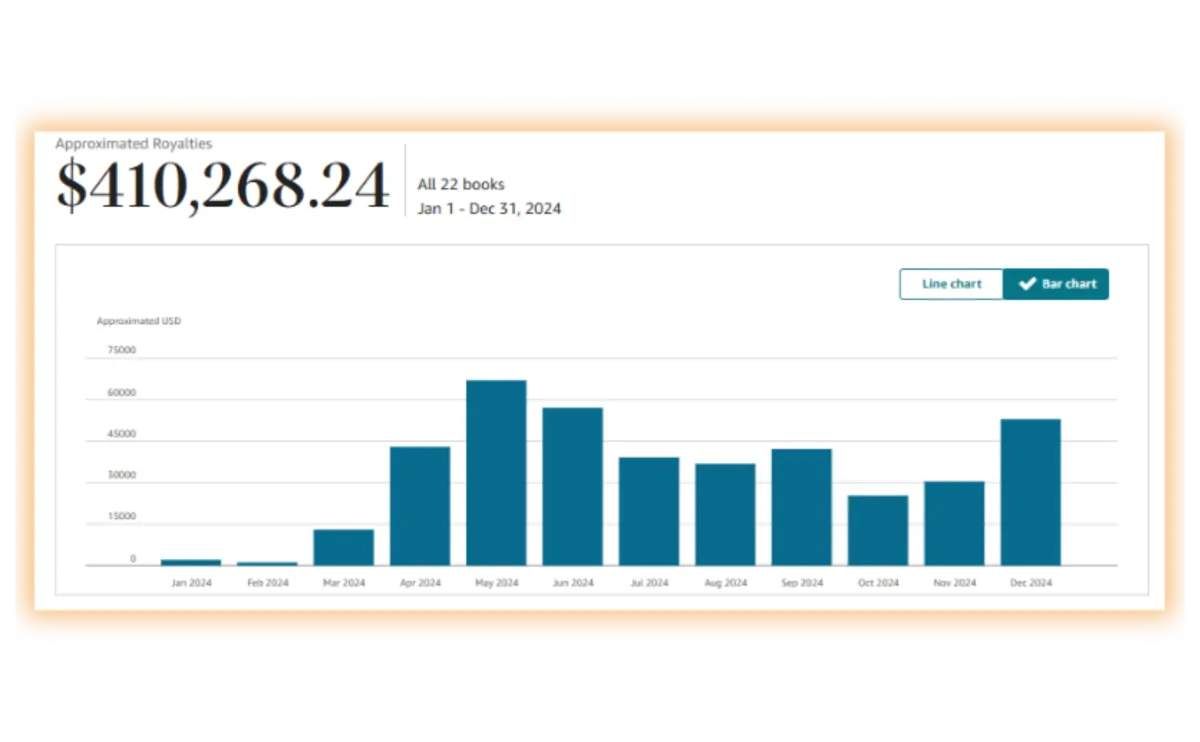
Task: Switch to the Line chart view
Action: click(951, 284)
